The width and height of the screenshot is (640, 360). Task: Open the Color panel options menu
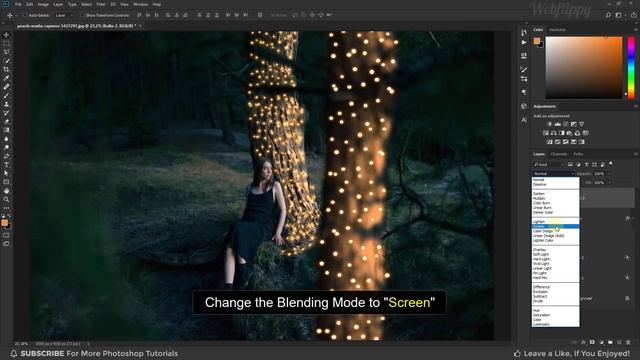(x=635, y=30)
